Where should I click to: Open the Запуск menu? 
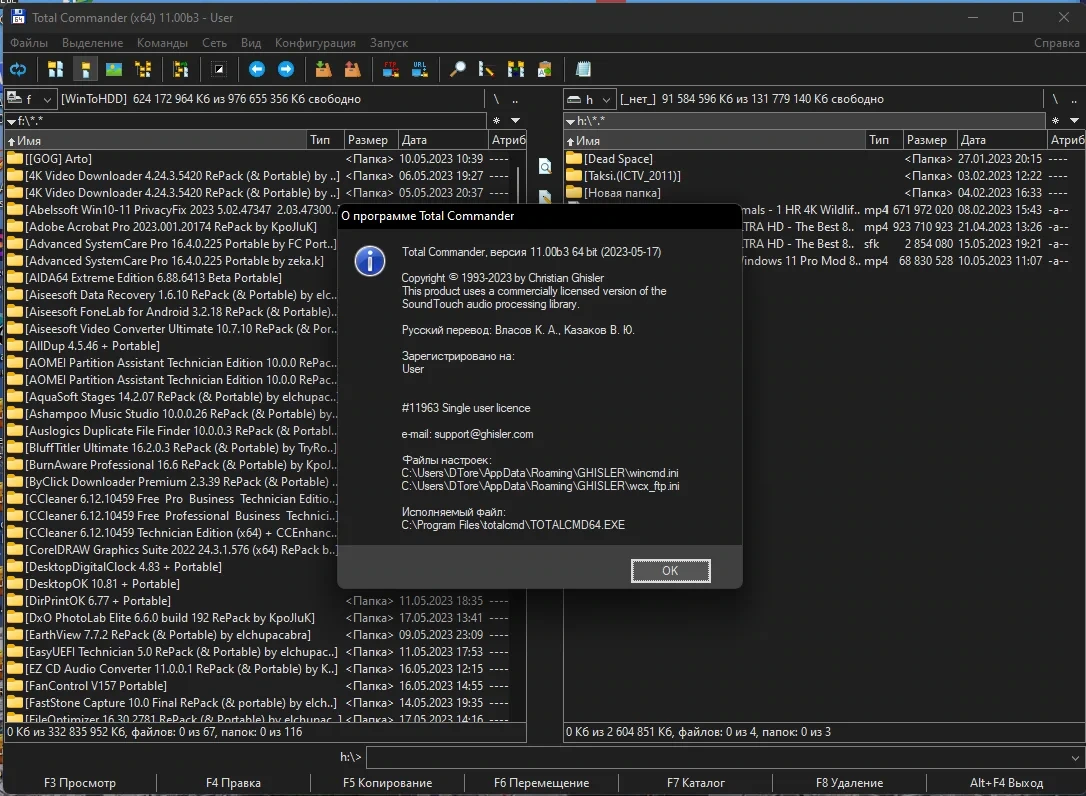click(x=389, y=43)
